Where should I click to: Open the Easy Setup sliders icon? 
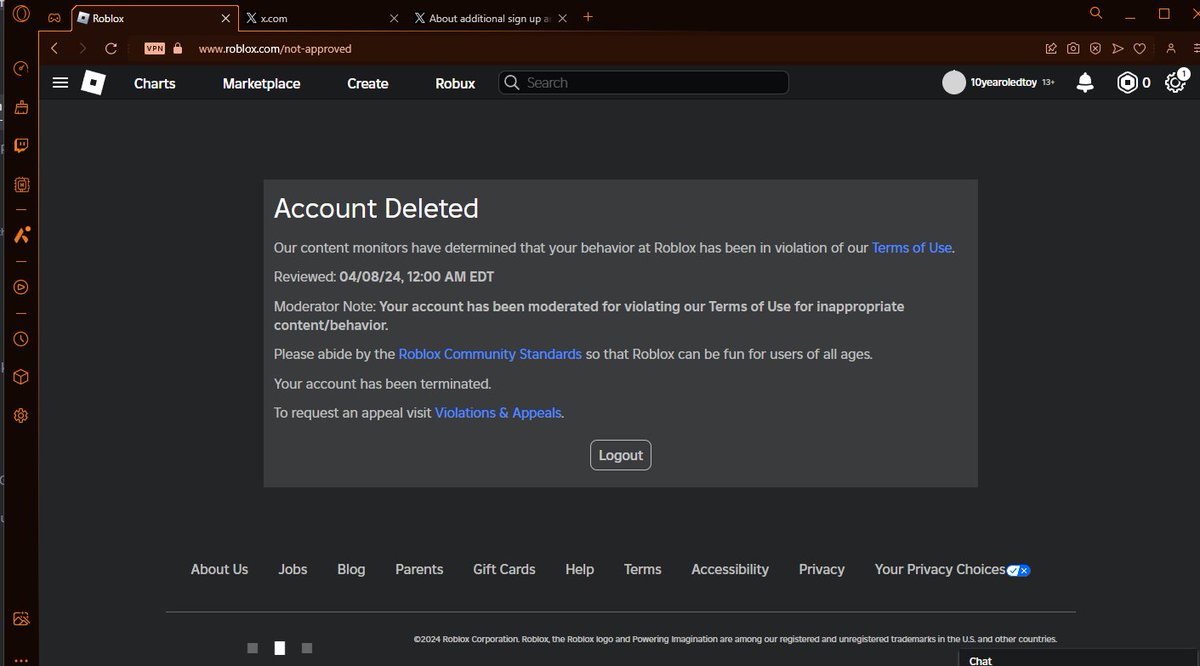point(1195,48)
